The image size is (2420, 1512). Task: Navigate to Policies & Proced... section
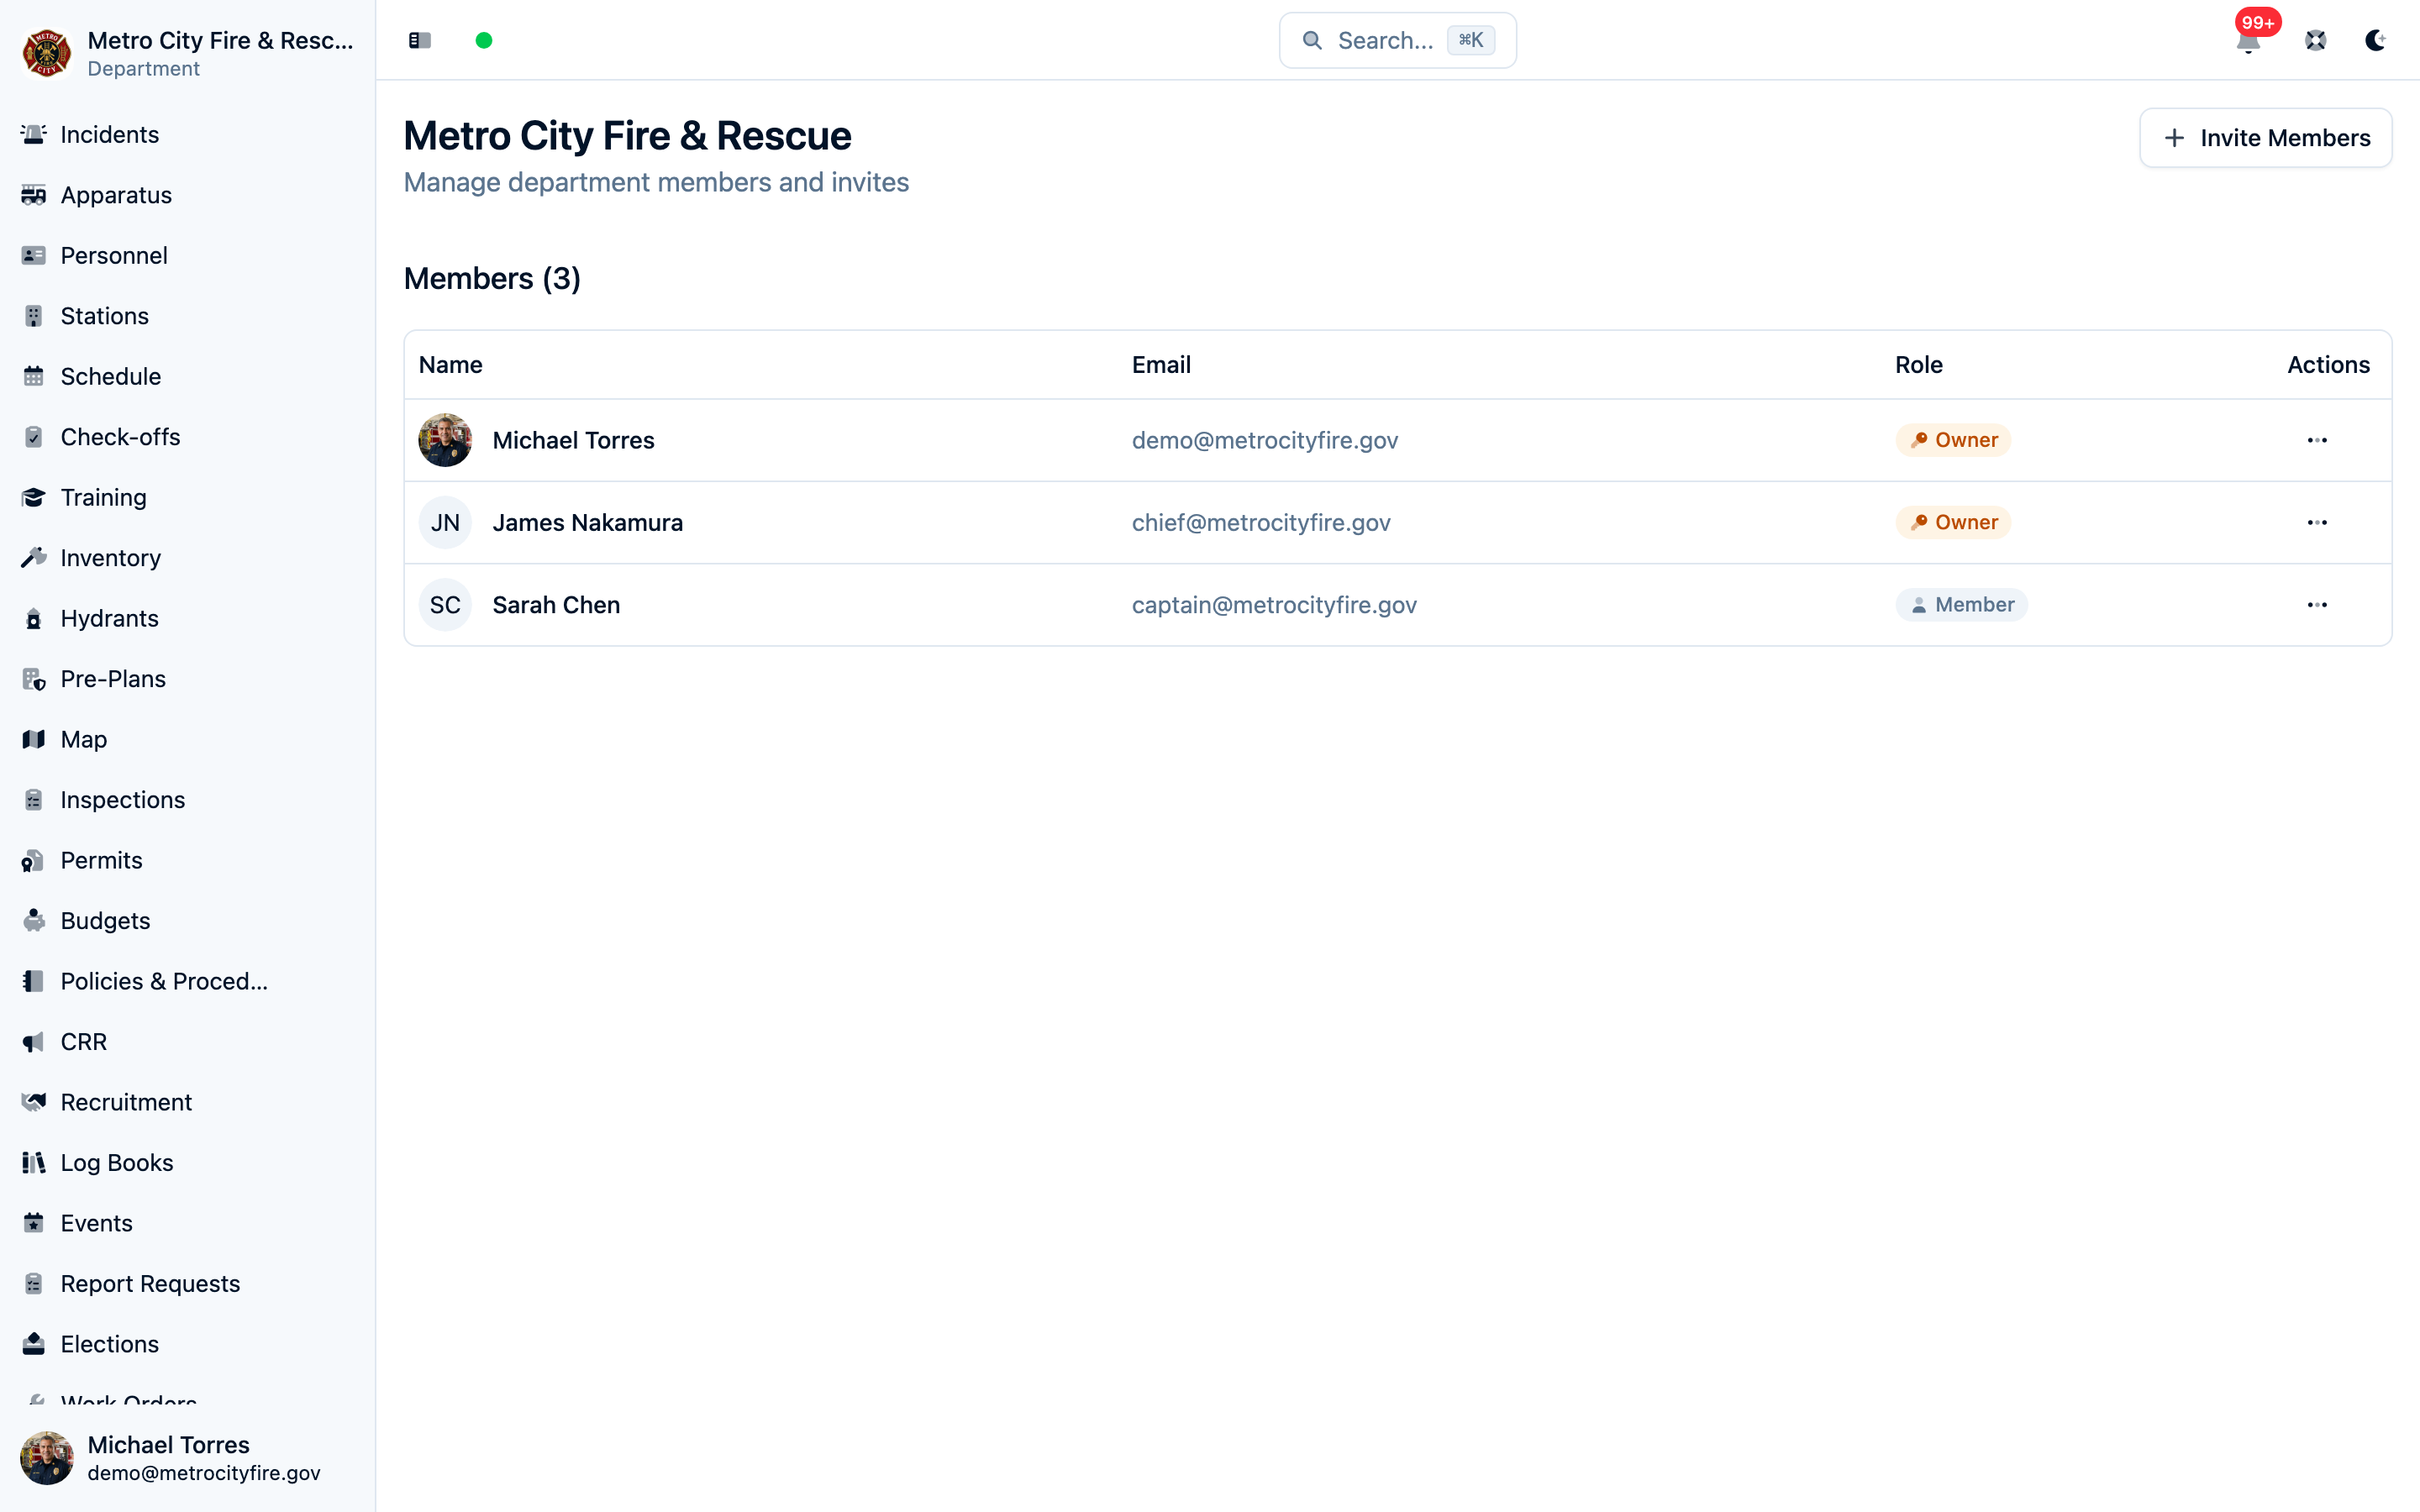pyautogui.click(x=188, y=981)
